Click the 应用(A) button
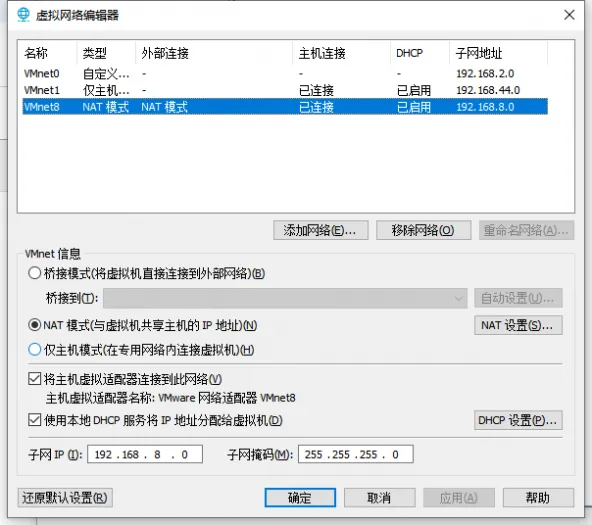The width and height of the screenshot is (592, 525). pos(459,497)
